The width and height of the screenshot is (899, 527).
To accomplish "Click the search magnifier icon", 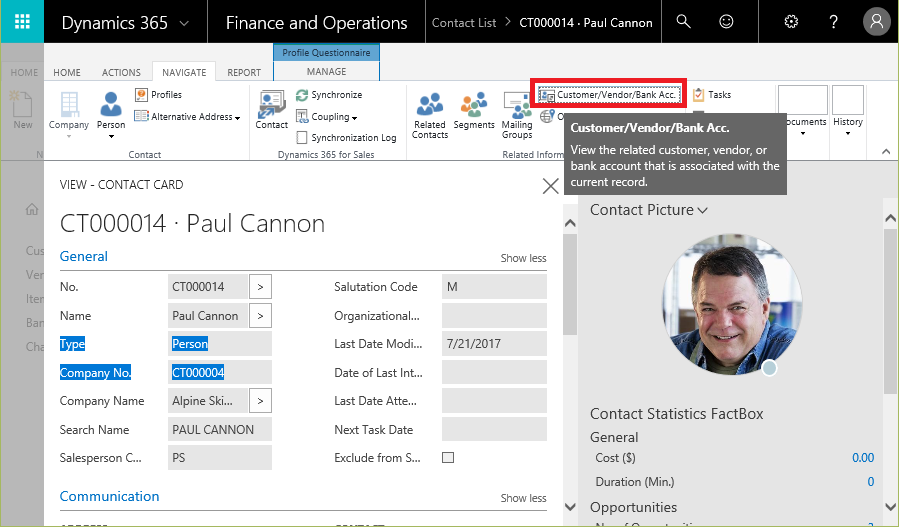I will tap(683, 22).
